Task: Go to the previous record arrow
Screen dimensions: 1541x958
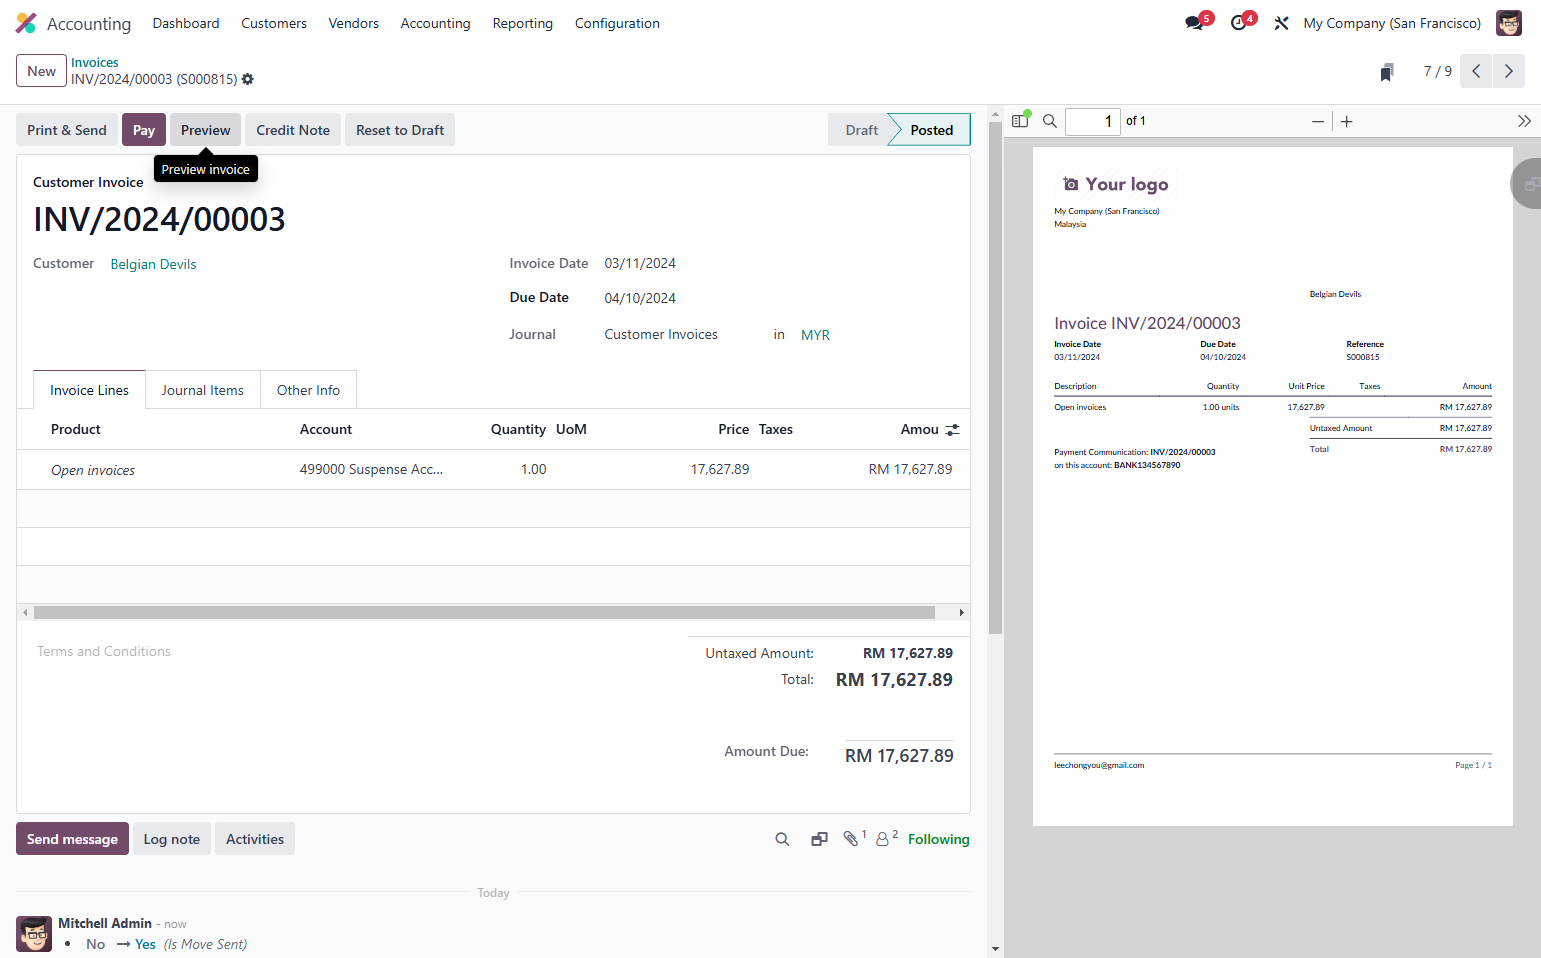Action: (1476, 71)
